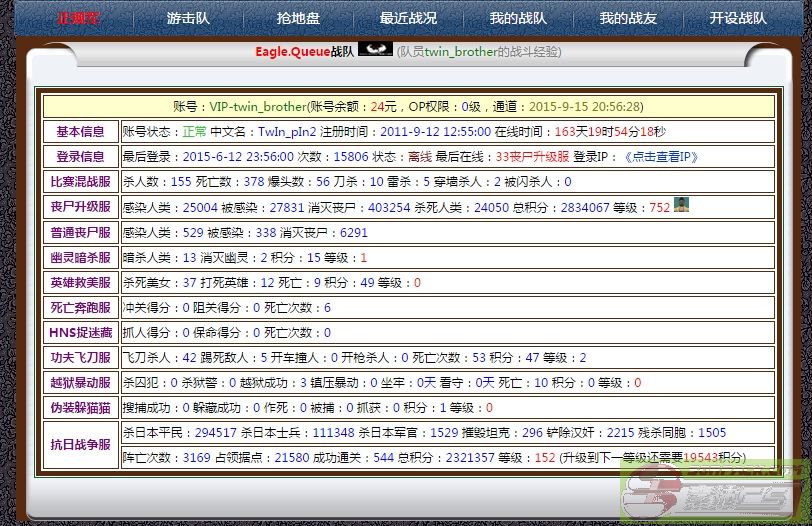
Task: Click the 丧尸升级服 category label
Action: (80, 207)
